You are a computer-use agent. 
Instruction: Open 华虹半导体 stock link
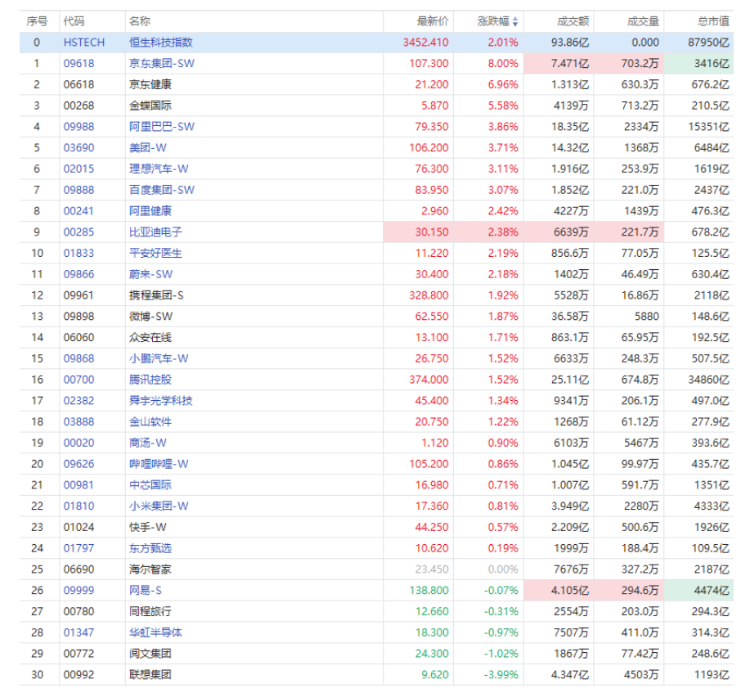point(155,632)
